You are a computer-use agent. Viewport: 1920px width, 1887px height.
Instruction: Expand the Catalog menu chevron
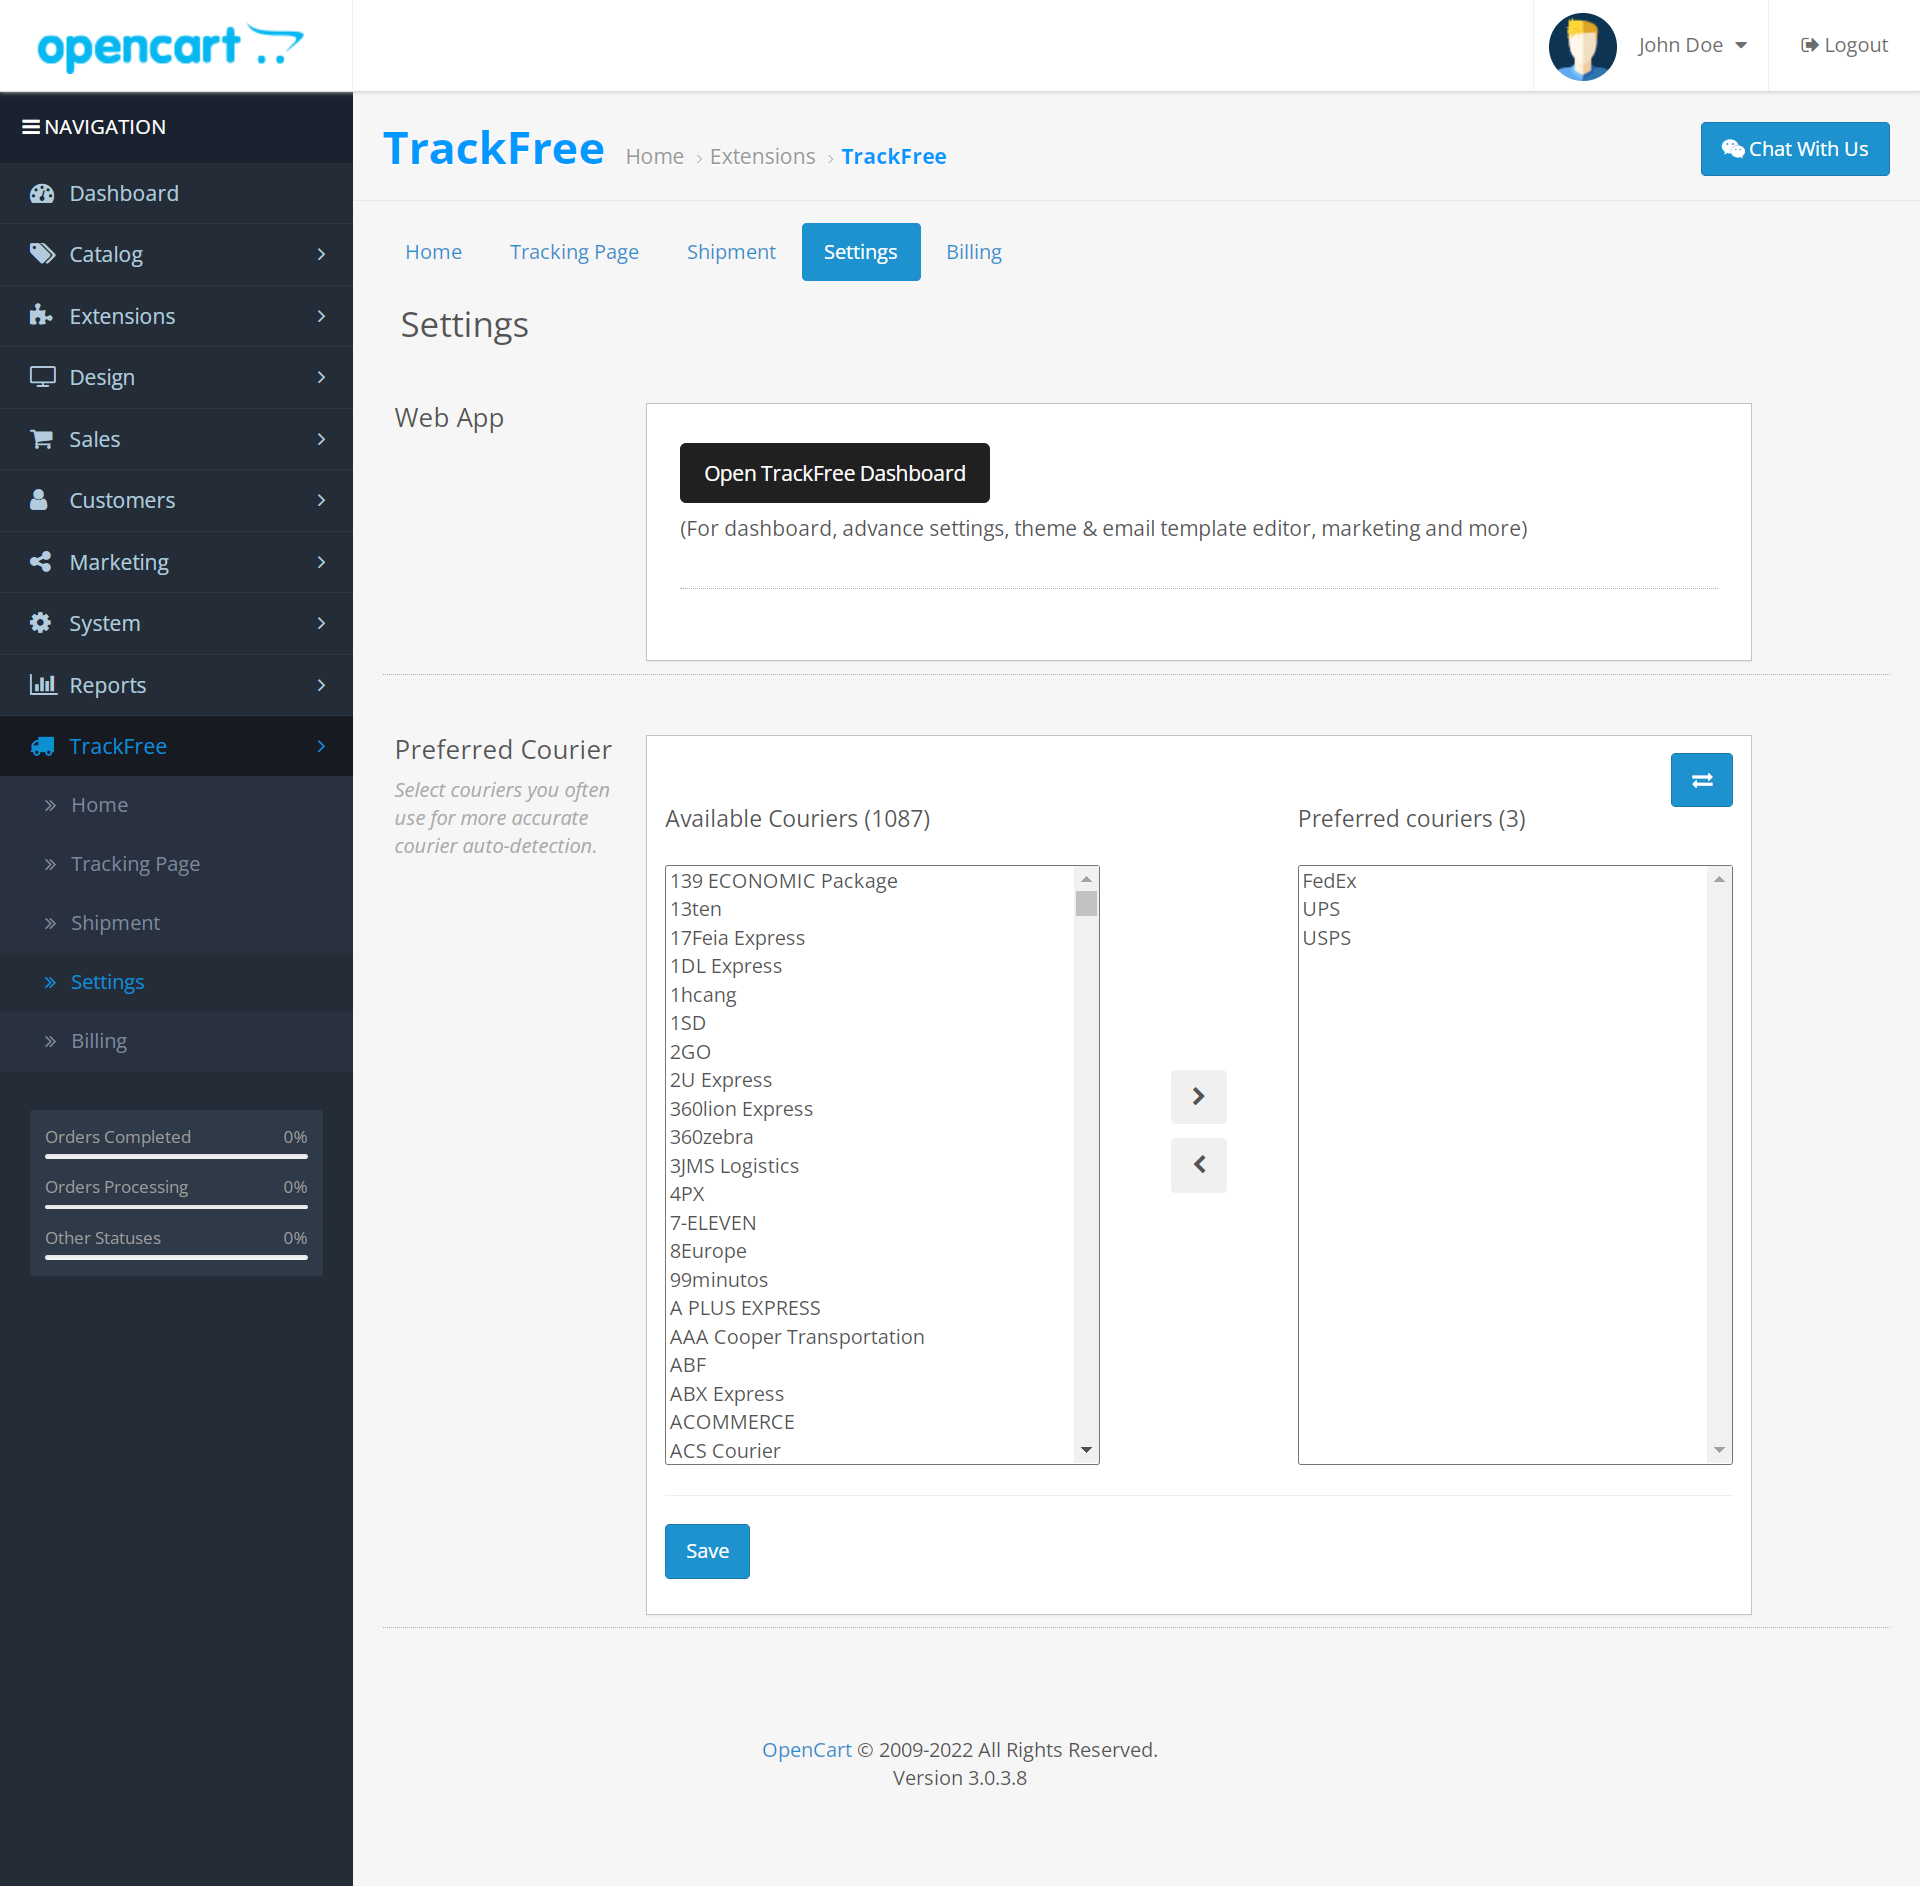point(321,254)
